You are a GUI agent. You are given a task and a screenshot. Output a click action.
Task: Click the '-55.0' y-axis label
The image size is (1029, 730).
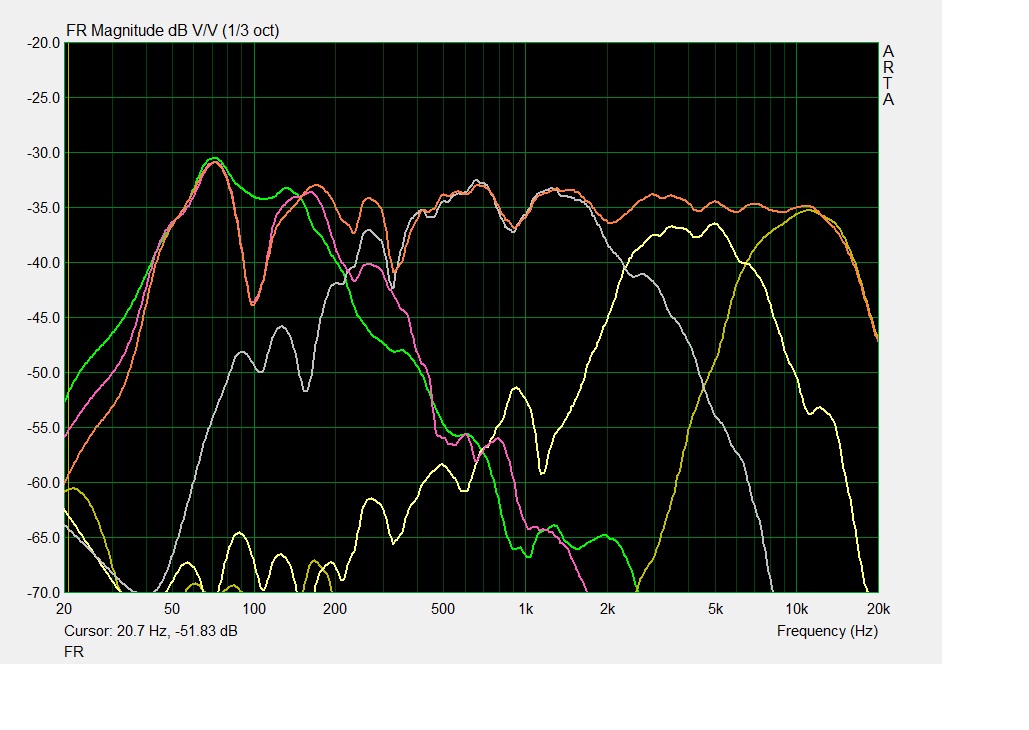pyautogui.click(x=43, y=428)
